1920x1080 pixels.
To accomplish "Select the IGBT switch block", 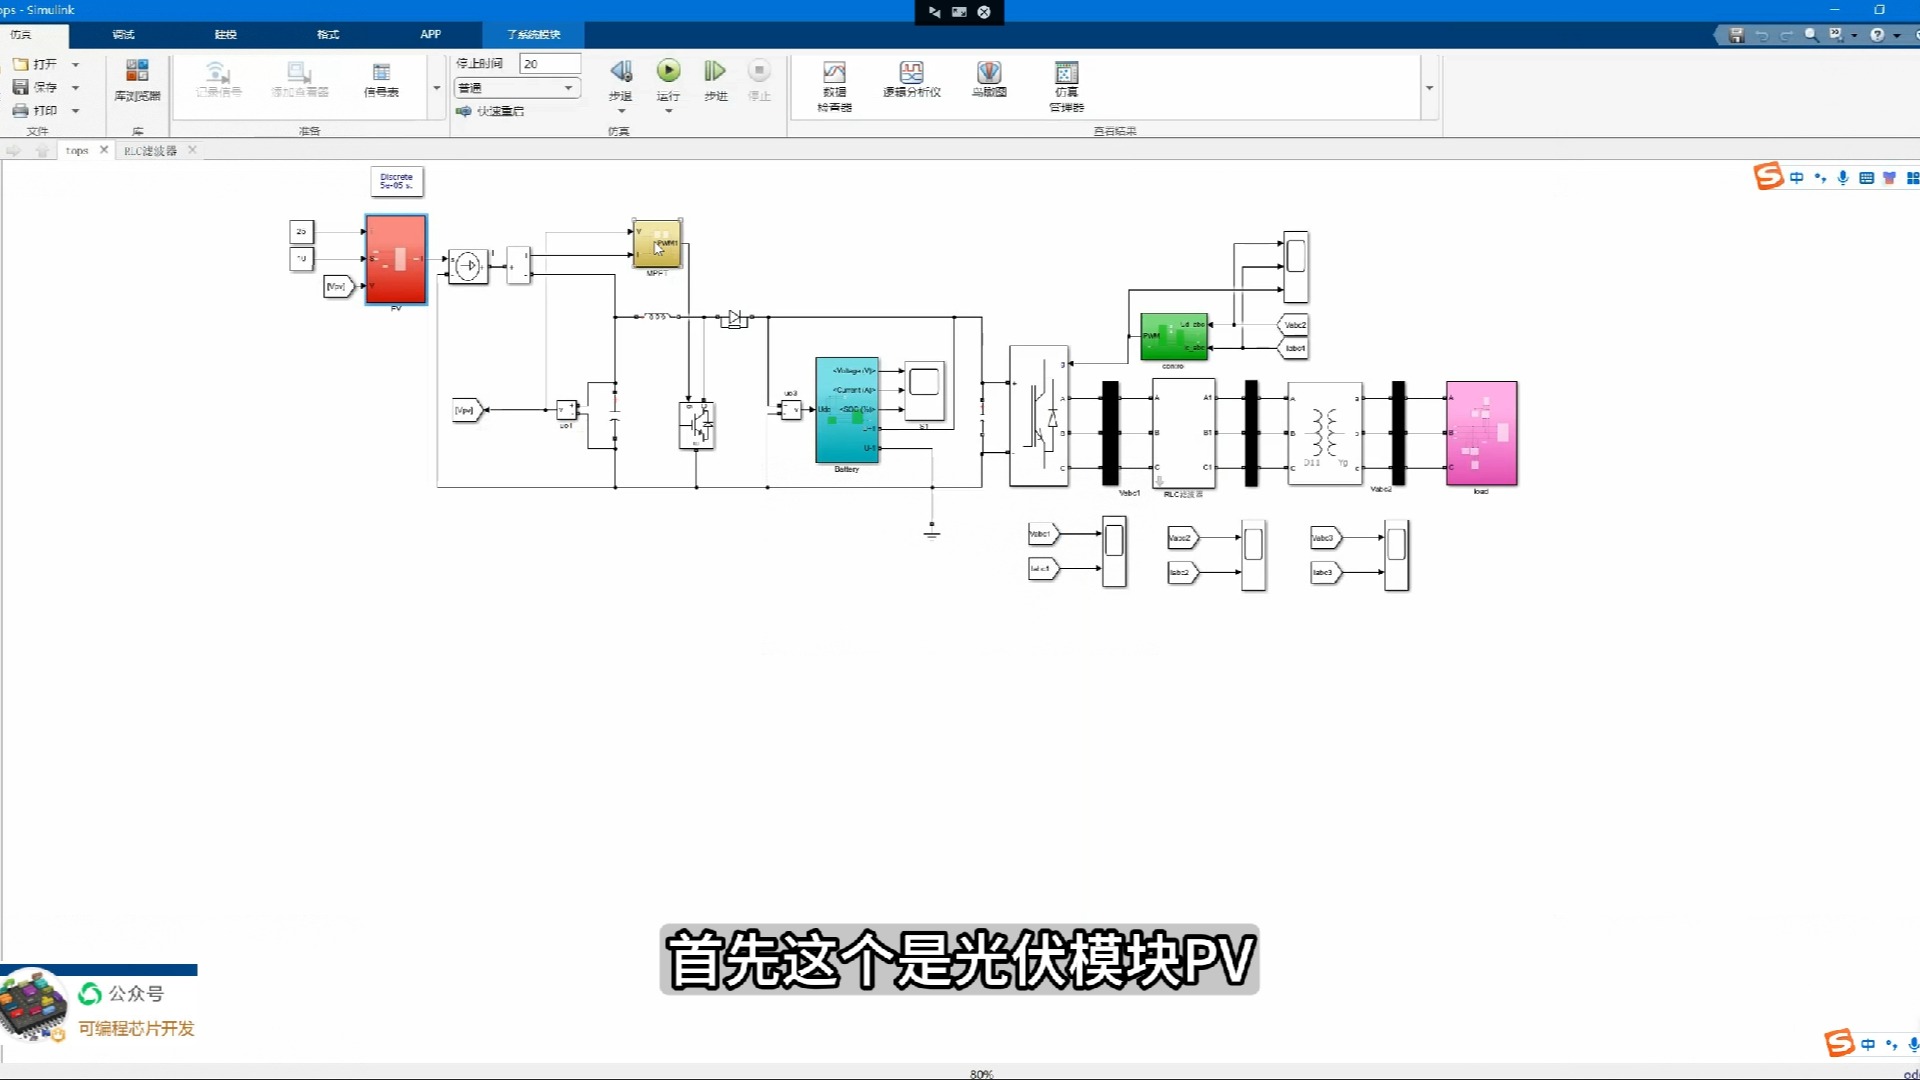I will pos(697,426).
